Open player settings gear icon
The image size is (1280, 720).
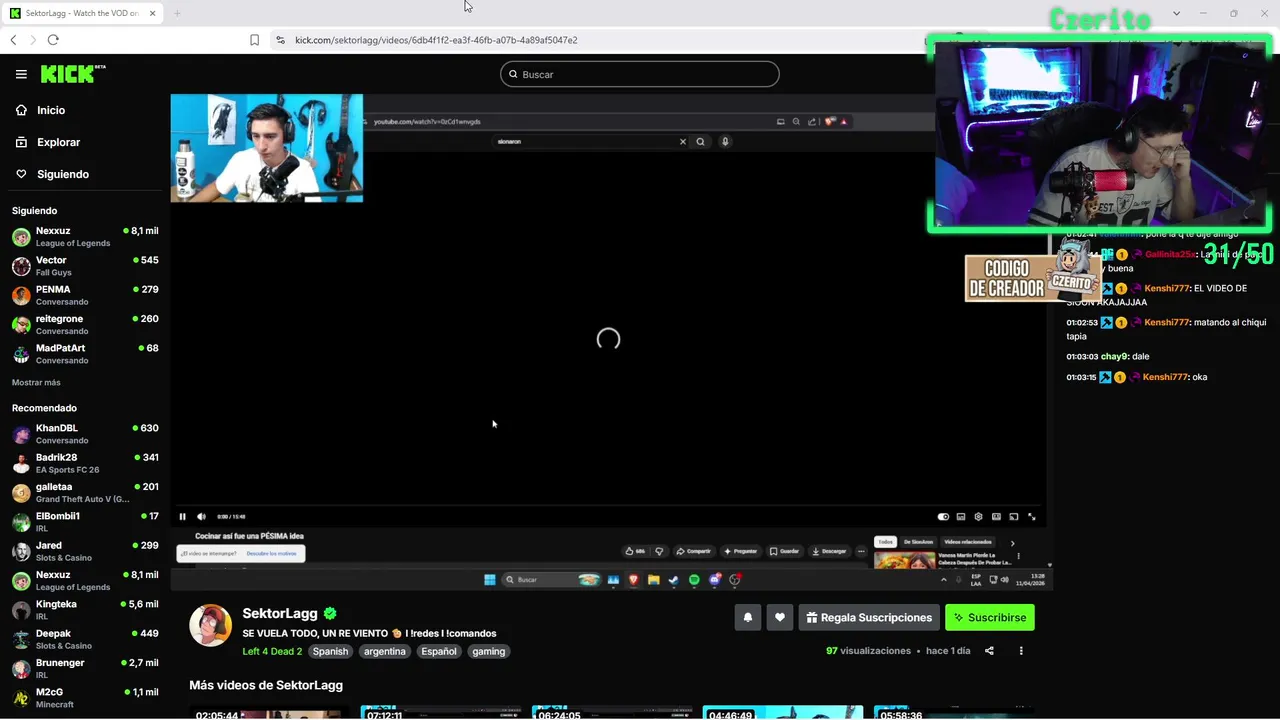click(x=979, y=517)
